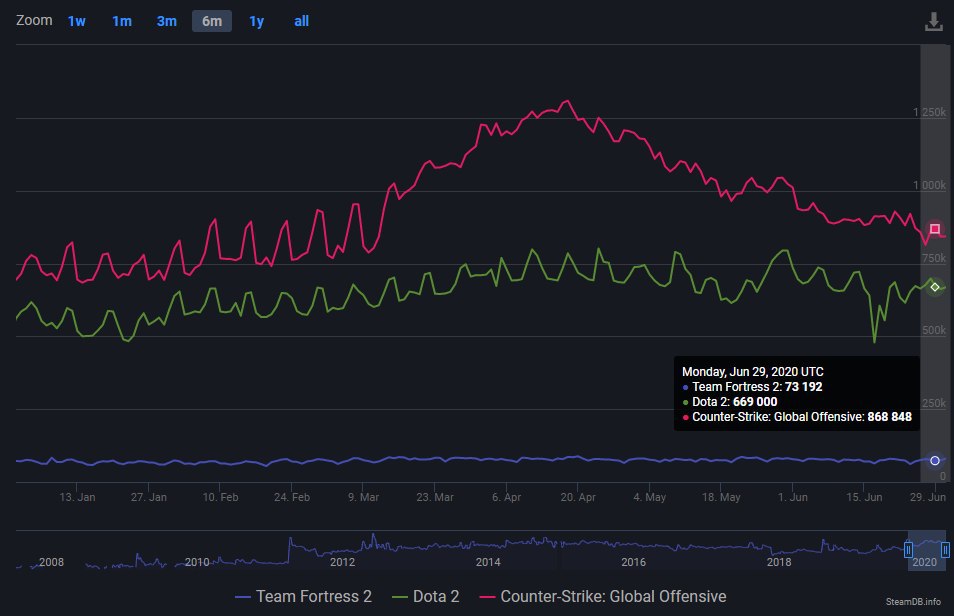The width and height of the screenshot is (954, 616).
Task: Click the 2018 label in navigator
Action: click(779, 562)
